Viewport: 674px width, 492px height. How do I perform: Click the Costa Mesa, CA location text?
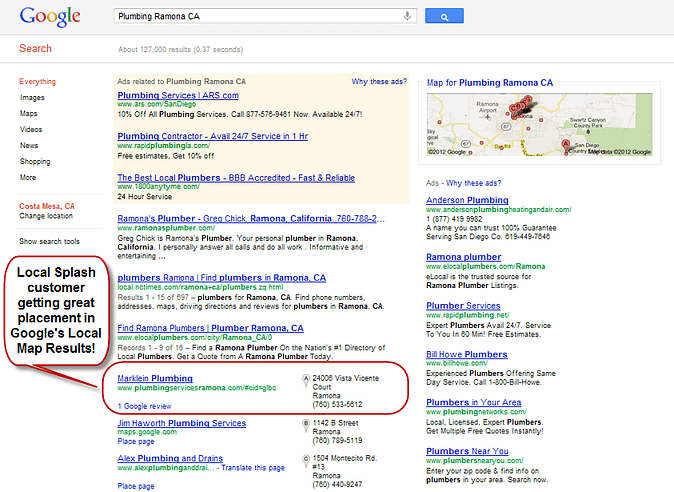click(46, 206)
